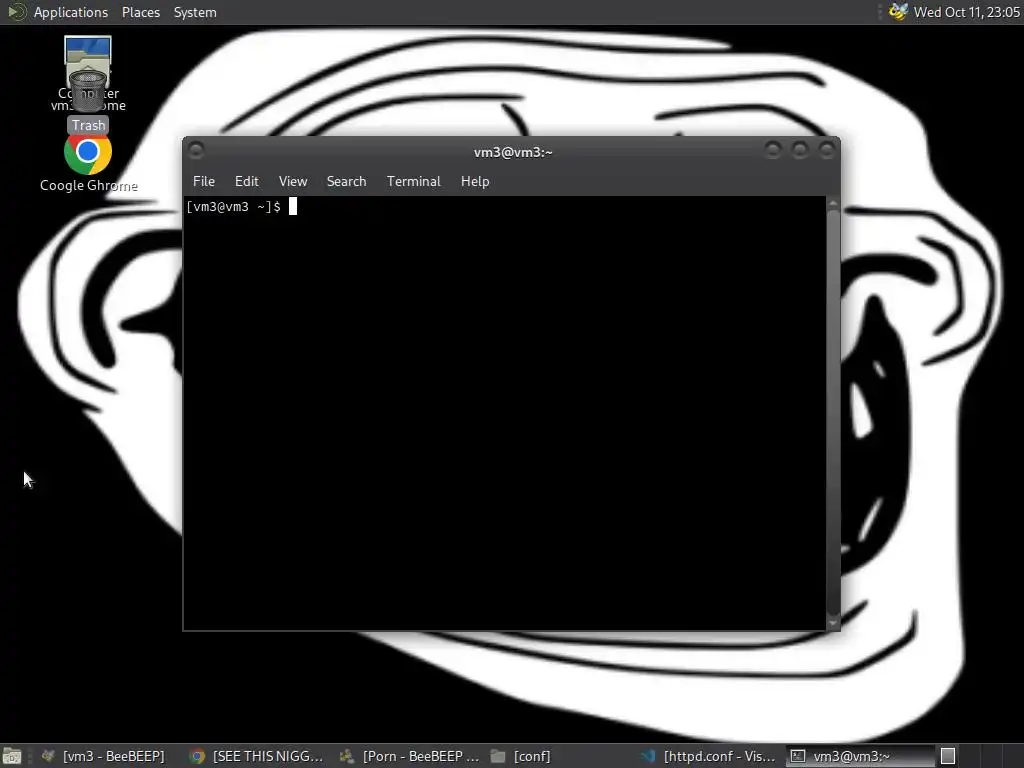Image resolution: width=1024 pixels, height=768 pixels.
Task: Open the terminal's Search menu
Action: pos(346,182)
